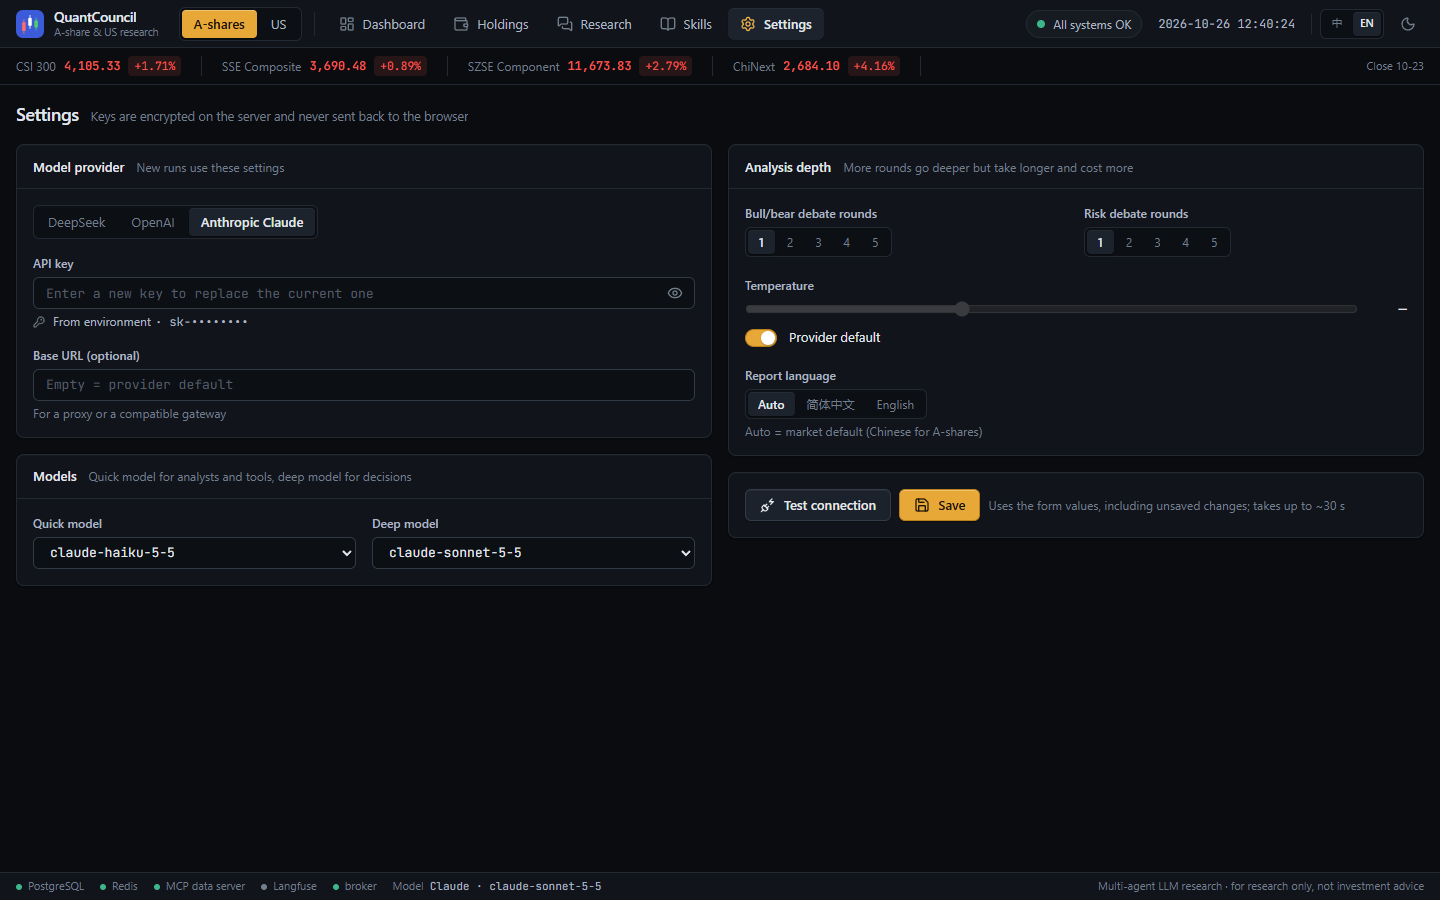This screenshot has width=1440, height=900.
Task: Toggle Provider default switch
Action: pyautogui.click(x=761, y=338)
